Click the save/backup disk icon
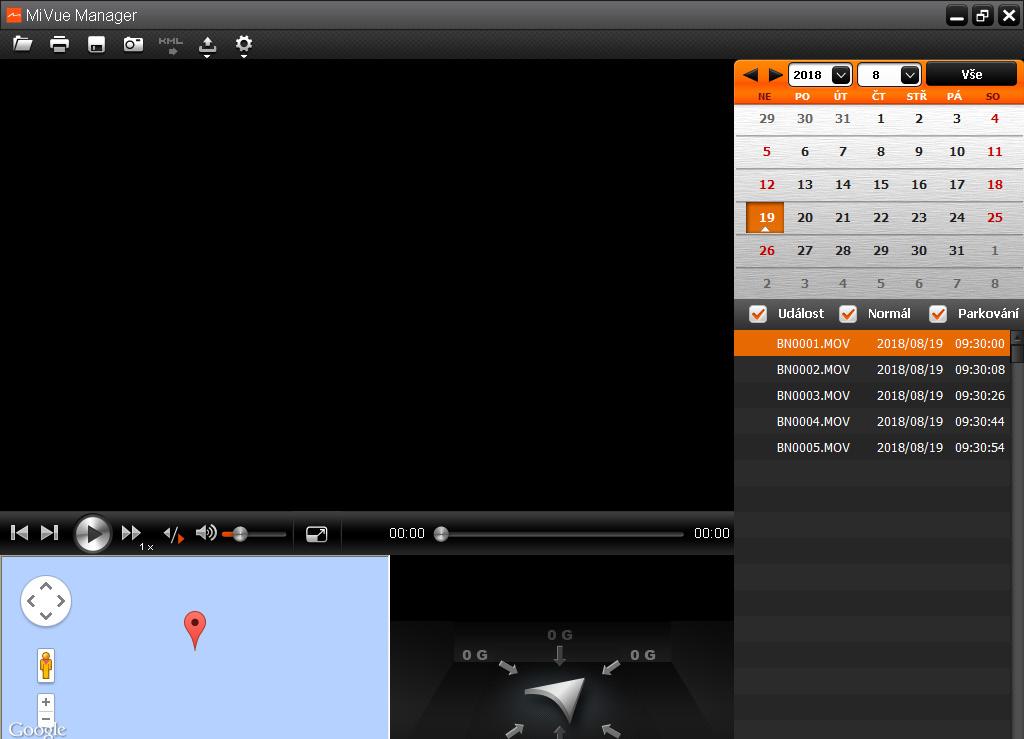The height and width of the screenshot is (739, 1024). coord(97,44)
